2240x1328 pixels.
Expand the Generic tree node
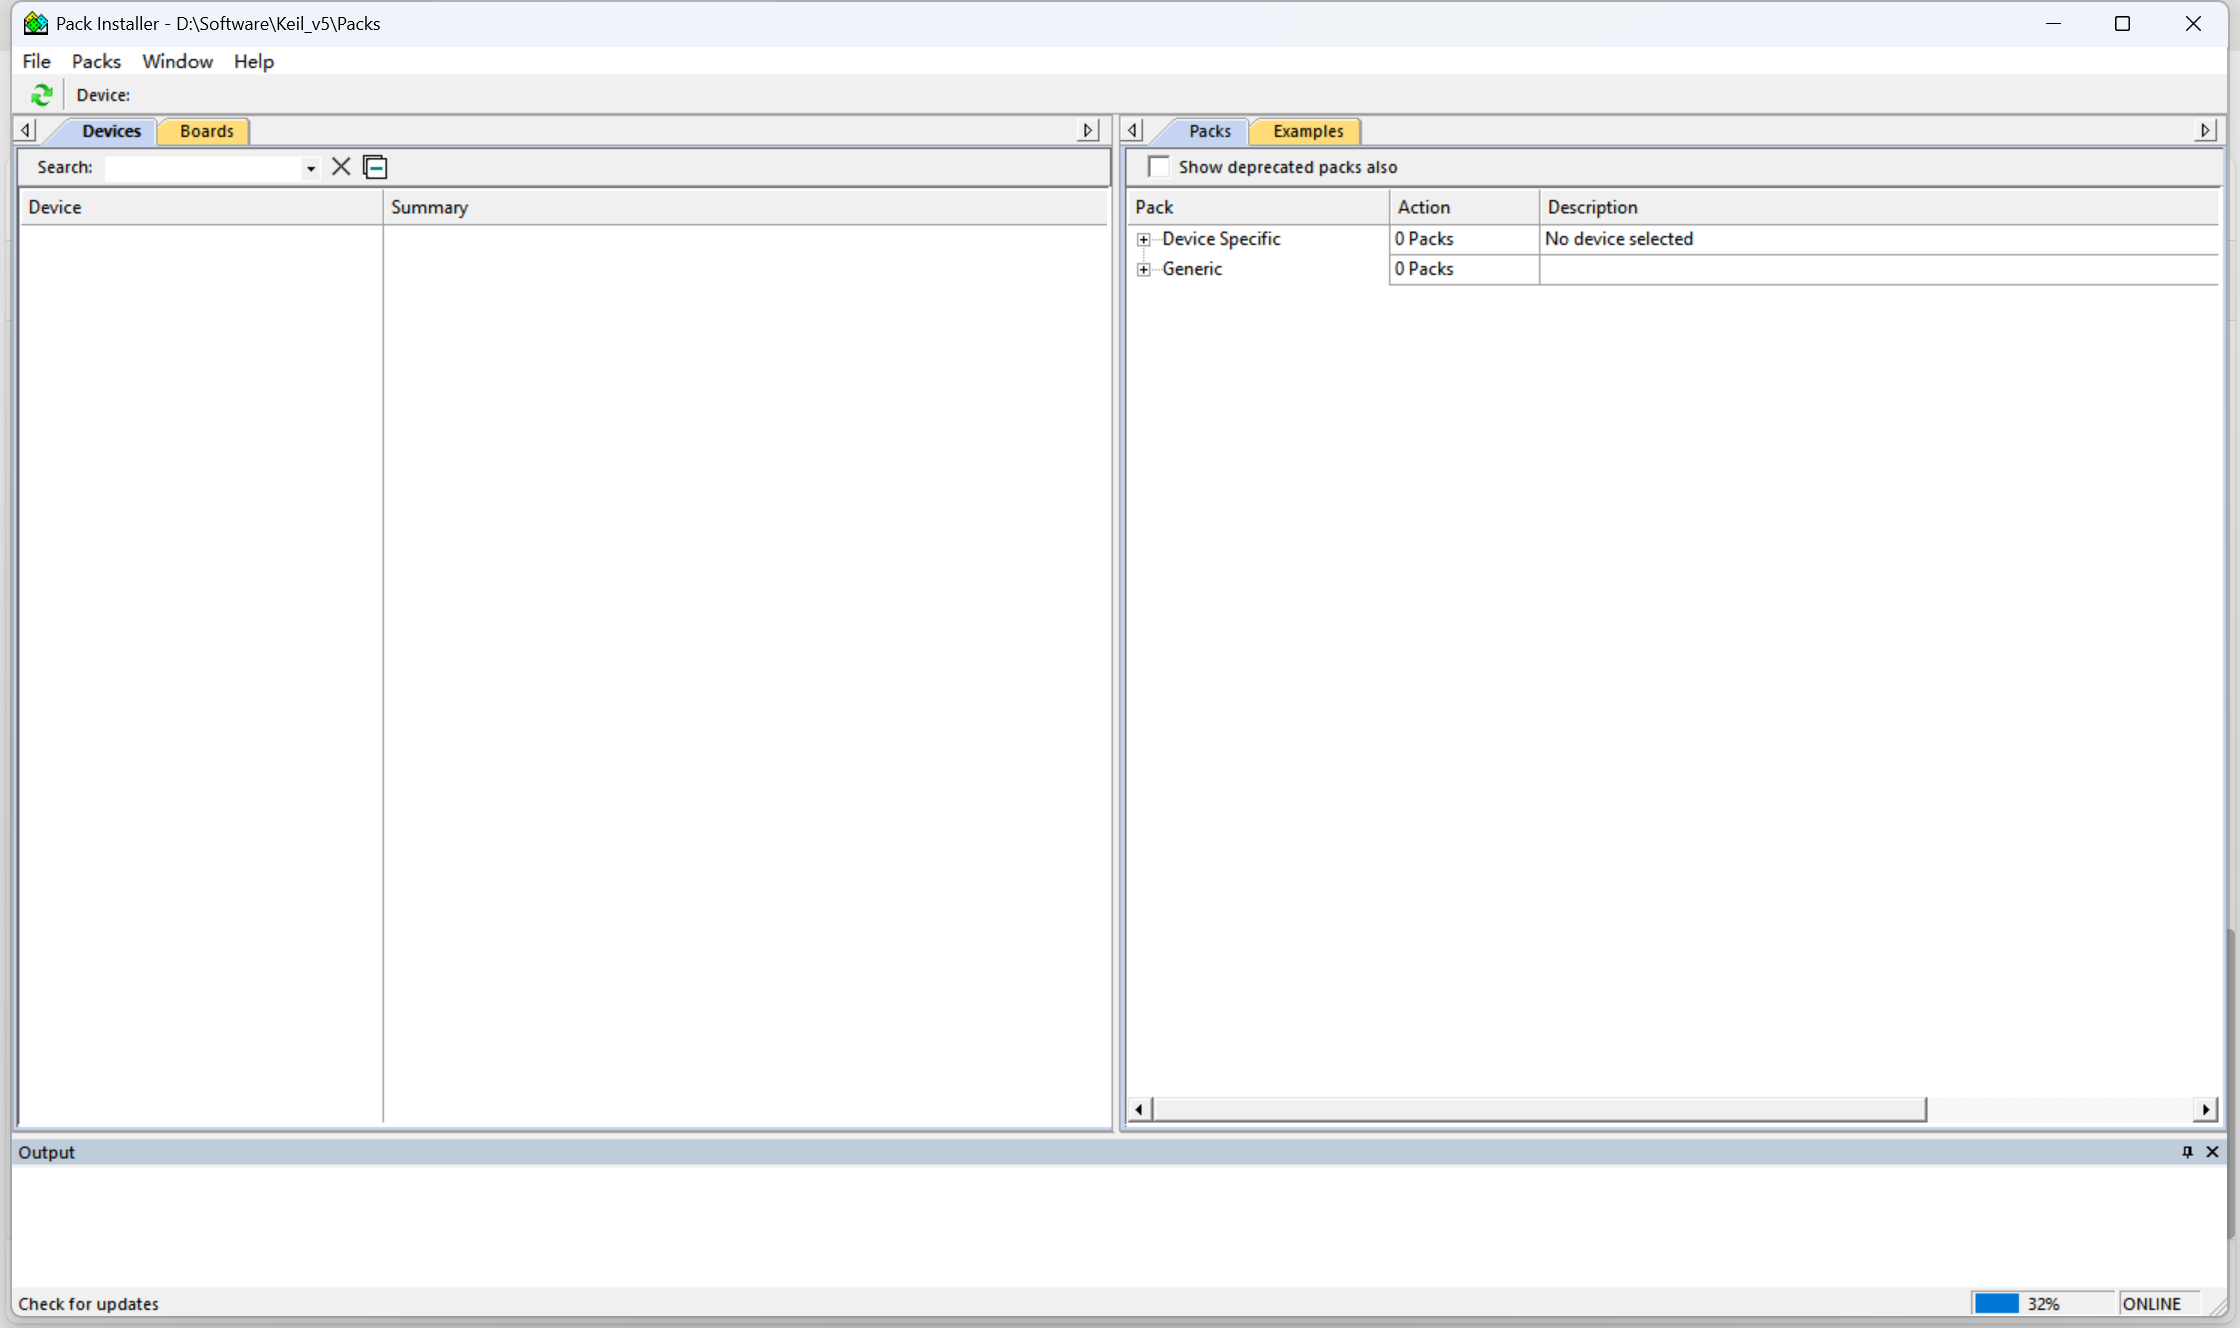tap(1144, 270)
